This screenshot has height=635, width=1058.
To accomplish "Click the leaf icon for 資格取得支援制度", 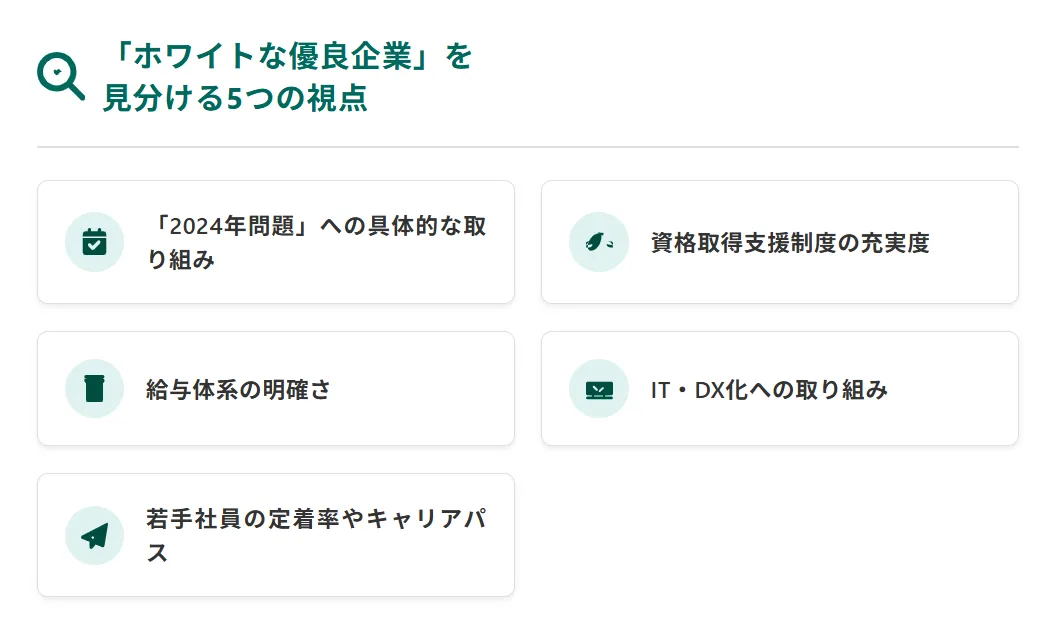I will tap(598, 242).
